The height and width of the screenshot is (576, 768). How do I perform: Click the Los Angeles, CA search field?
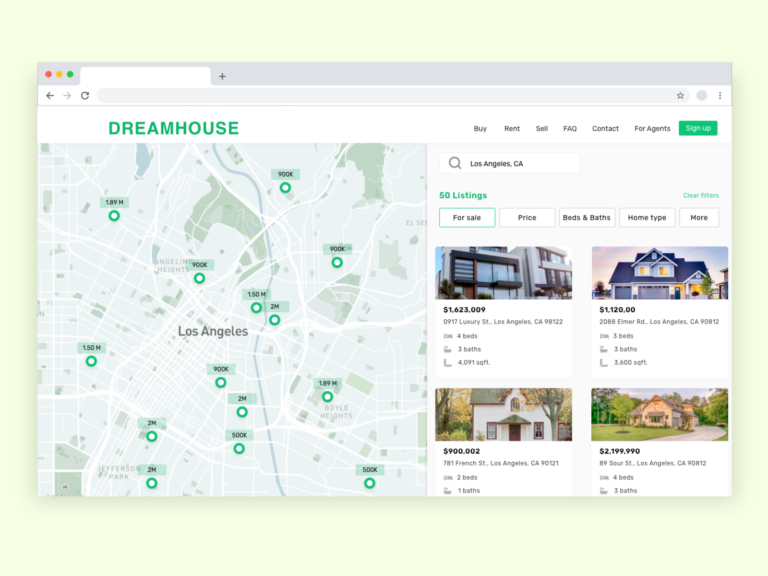pyautogui.click(x=520, y=163)
